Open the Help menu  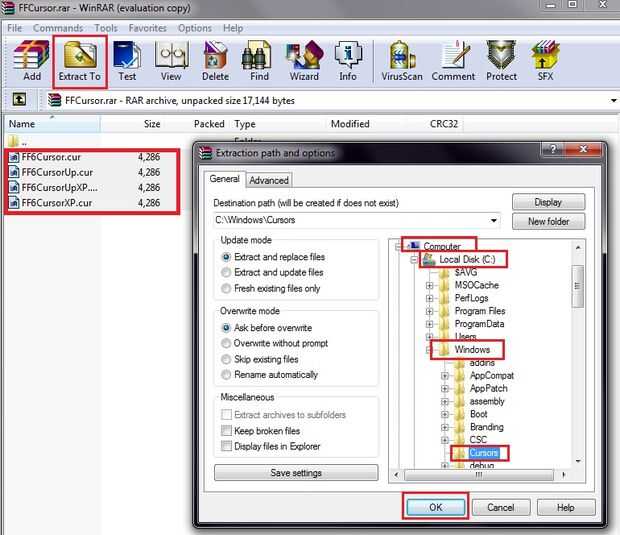[x=233, y=28]
